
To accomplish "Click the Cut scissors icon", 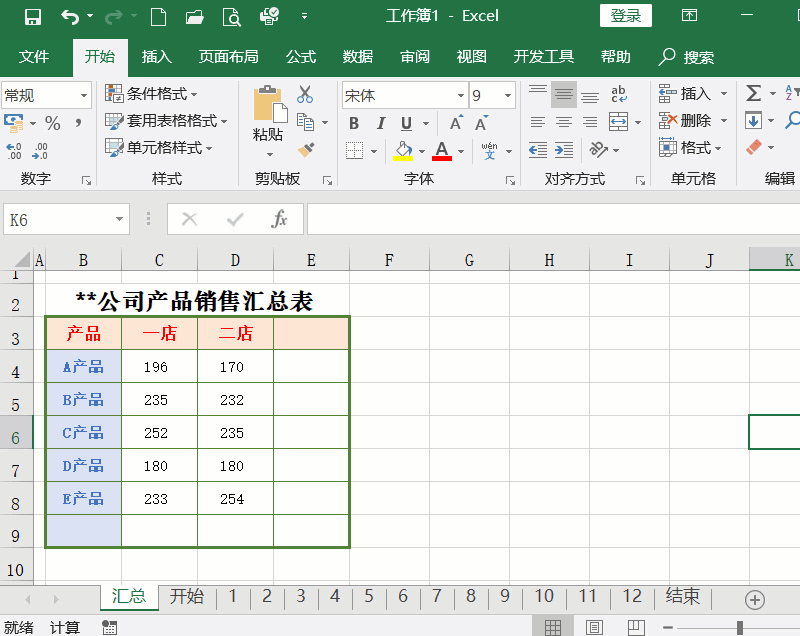I will pos(306,95).
